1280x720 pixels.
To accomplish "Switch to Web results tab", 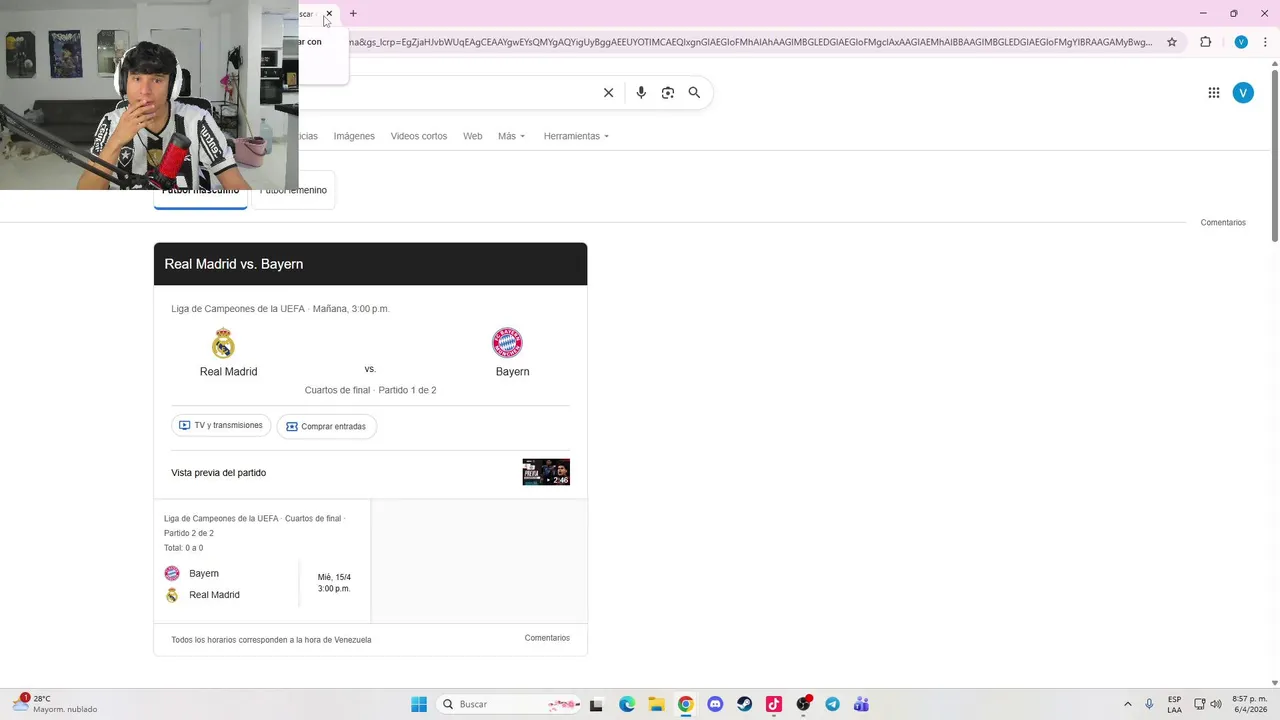I will pos(473,136).
